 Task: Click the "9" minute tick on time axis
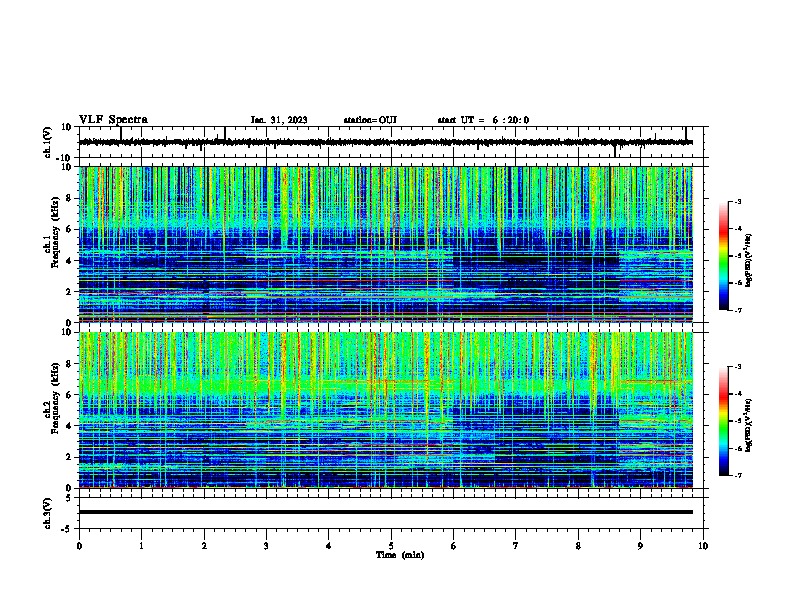(x=640, y=546)
